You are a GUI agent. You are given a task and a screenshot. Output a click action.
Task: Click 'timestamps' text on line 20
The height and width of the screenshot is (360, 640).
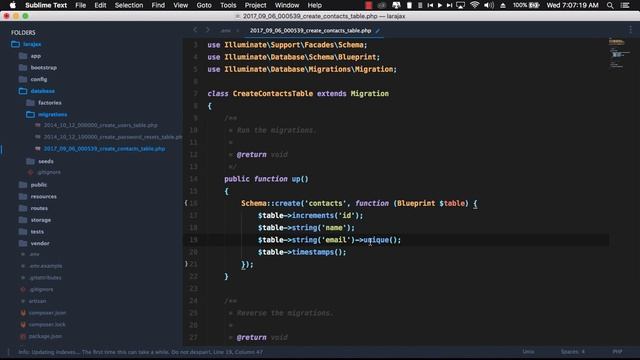(x=313, y=252)
